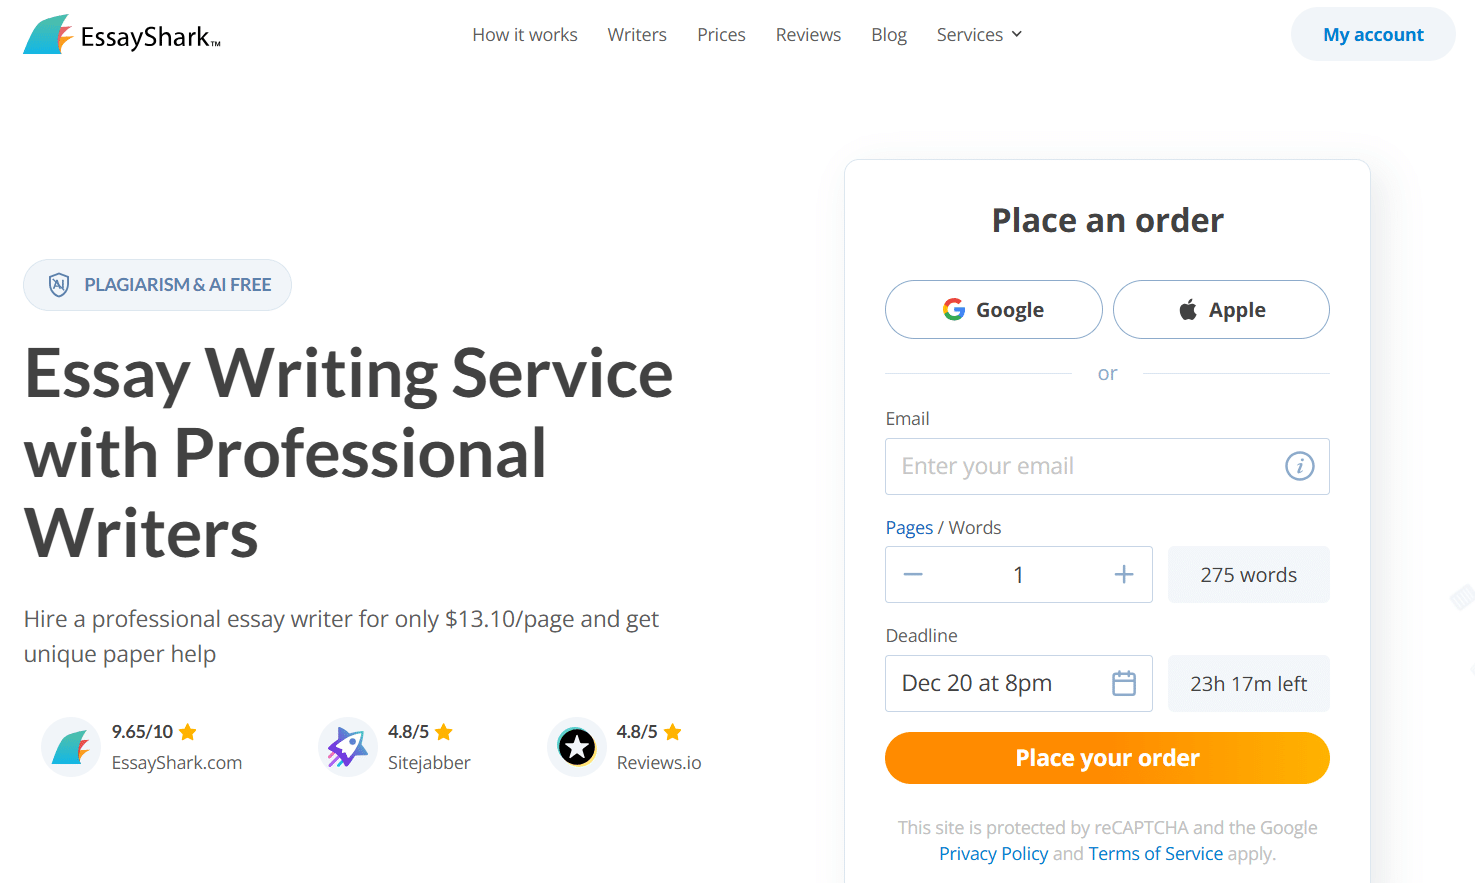Click the Sitejabber rocket icon
Screen dimensions: 1475x883
pyautogui.click(x=347, y=747)
